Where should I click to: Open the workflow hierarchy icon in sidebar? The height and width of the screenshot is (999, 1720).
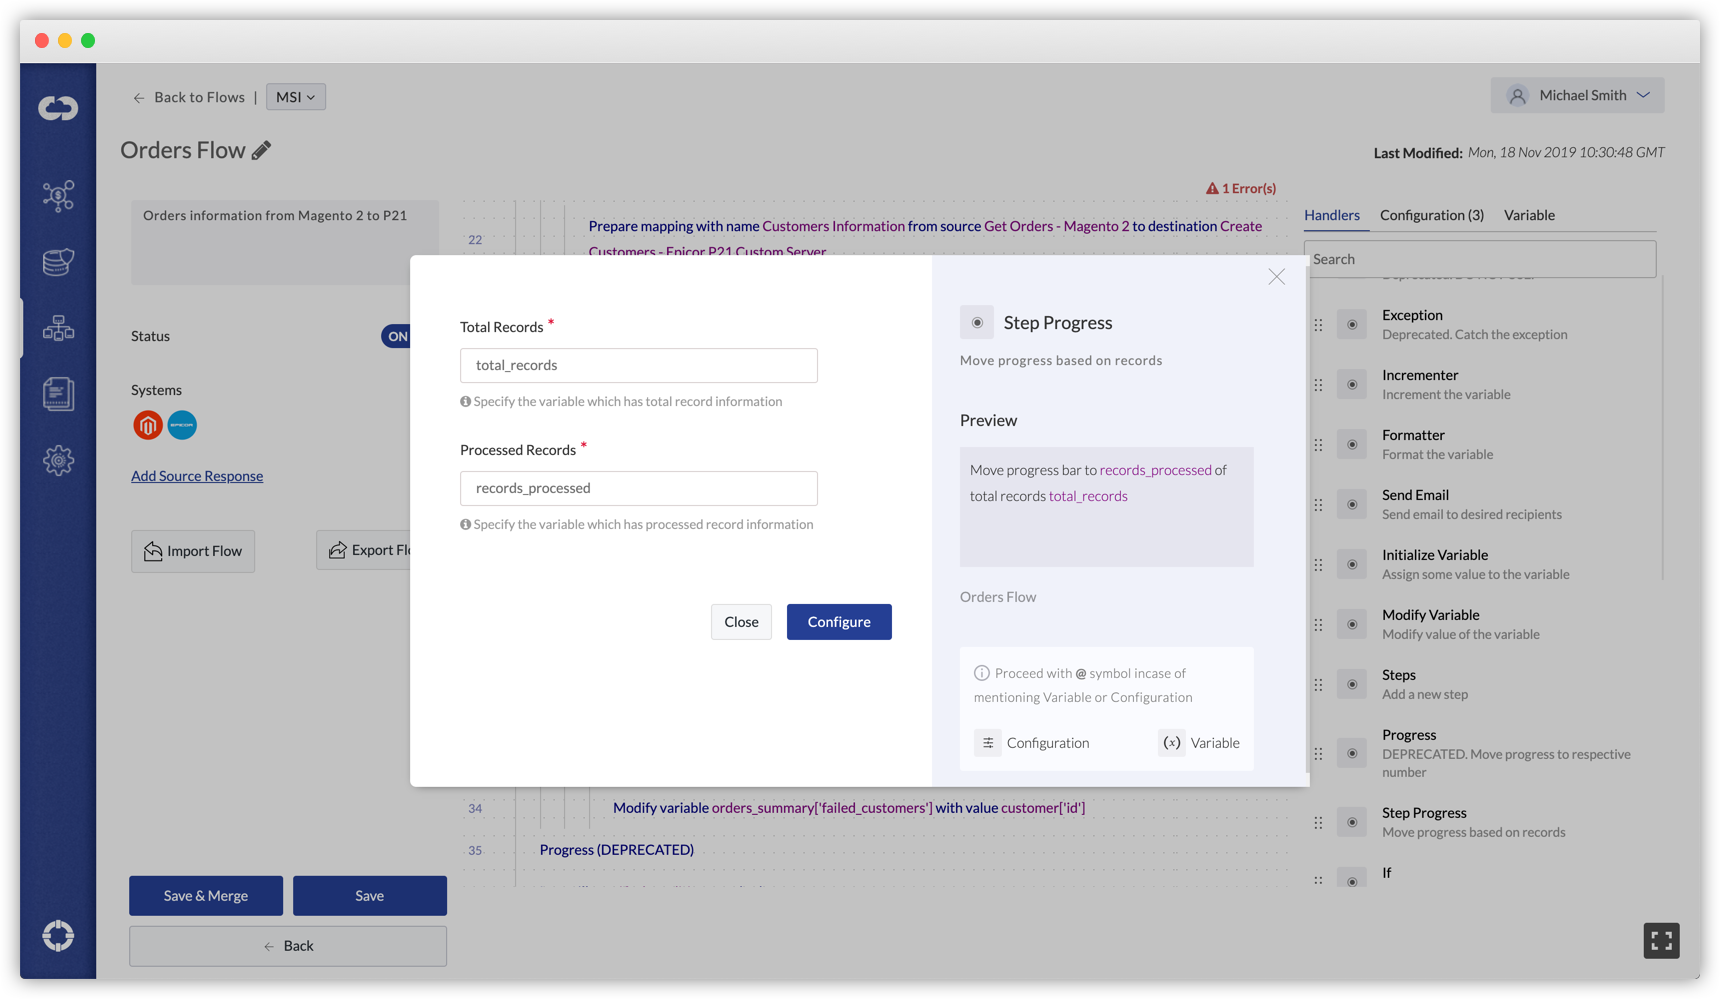[x=58, y=328]
